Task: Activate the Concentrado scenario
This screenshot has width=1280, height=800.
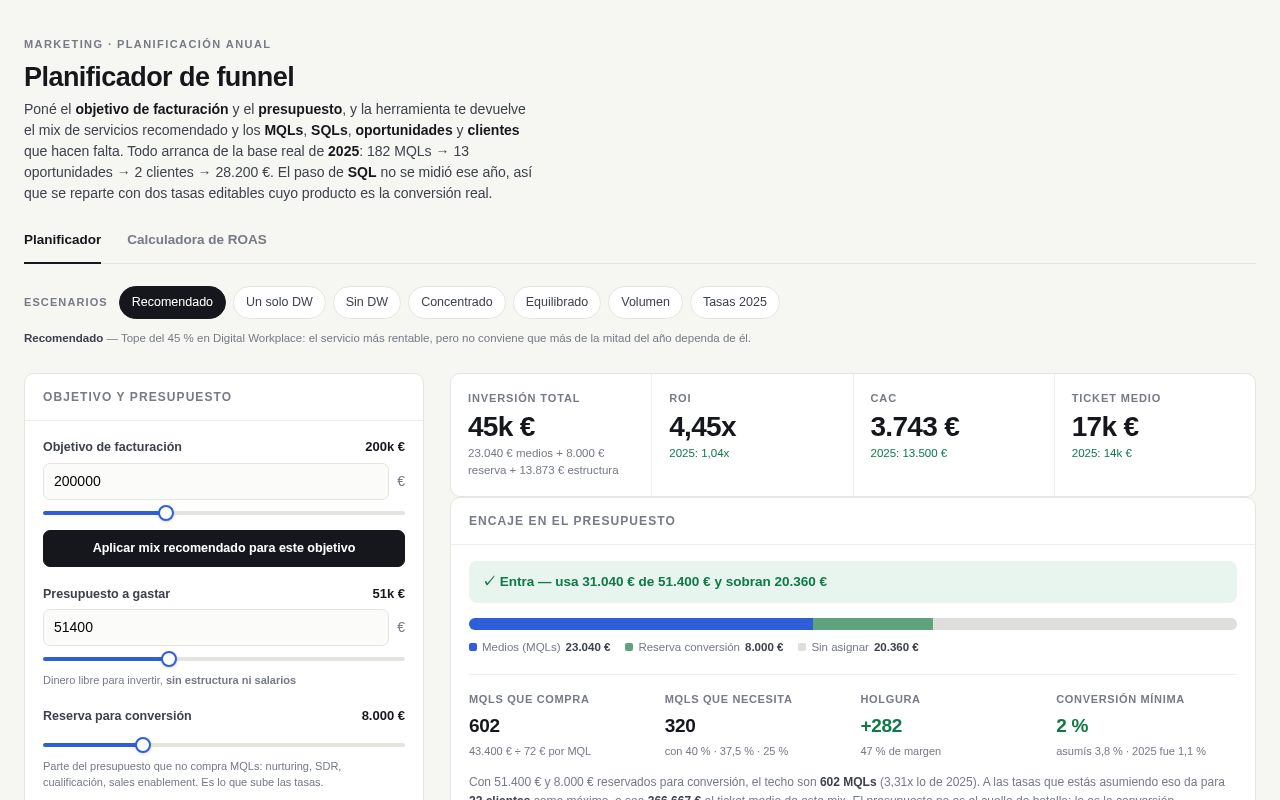Action: [457, 302]
